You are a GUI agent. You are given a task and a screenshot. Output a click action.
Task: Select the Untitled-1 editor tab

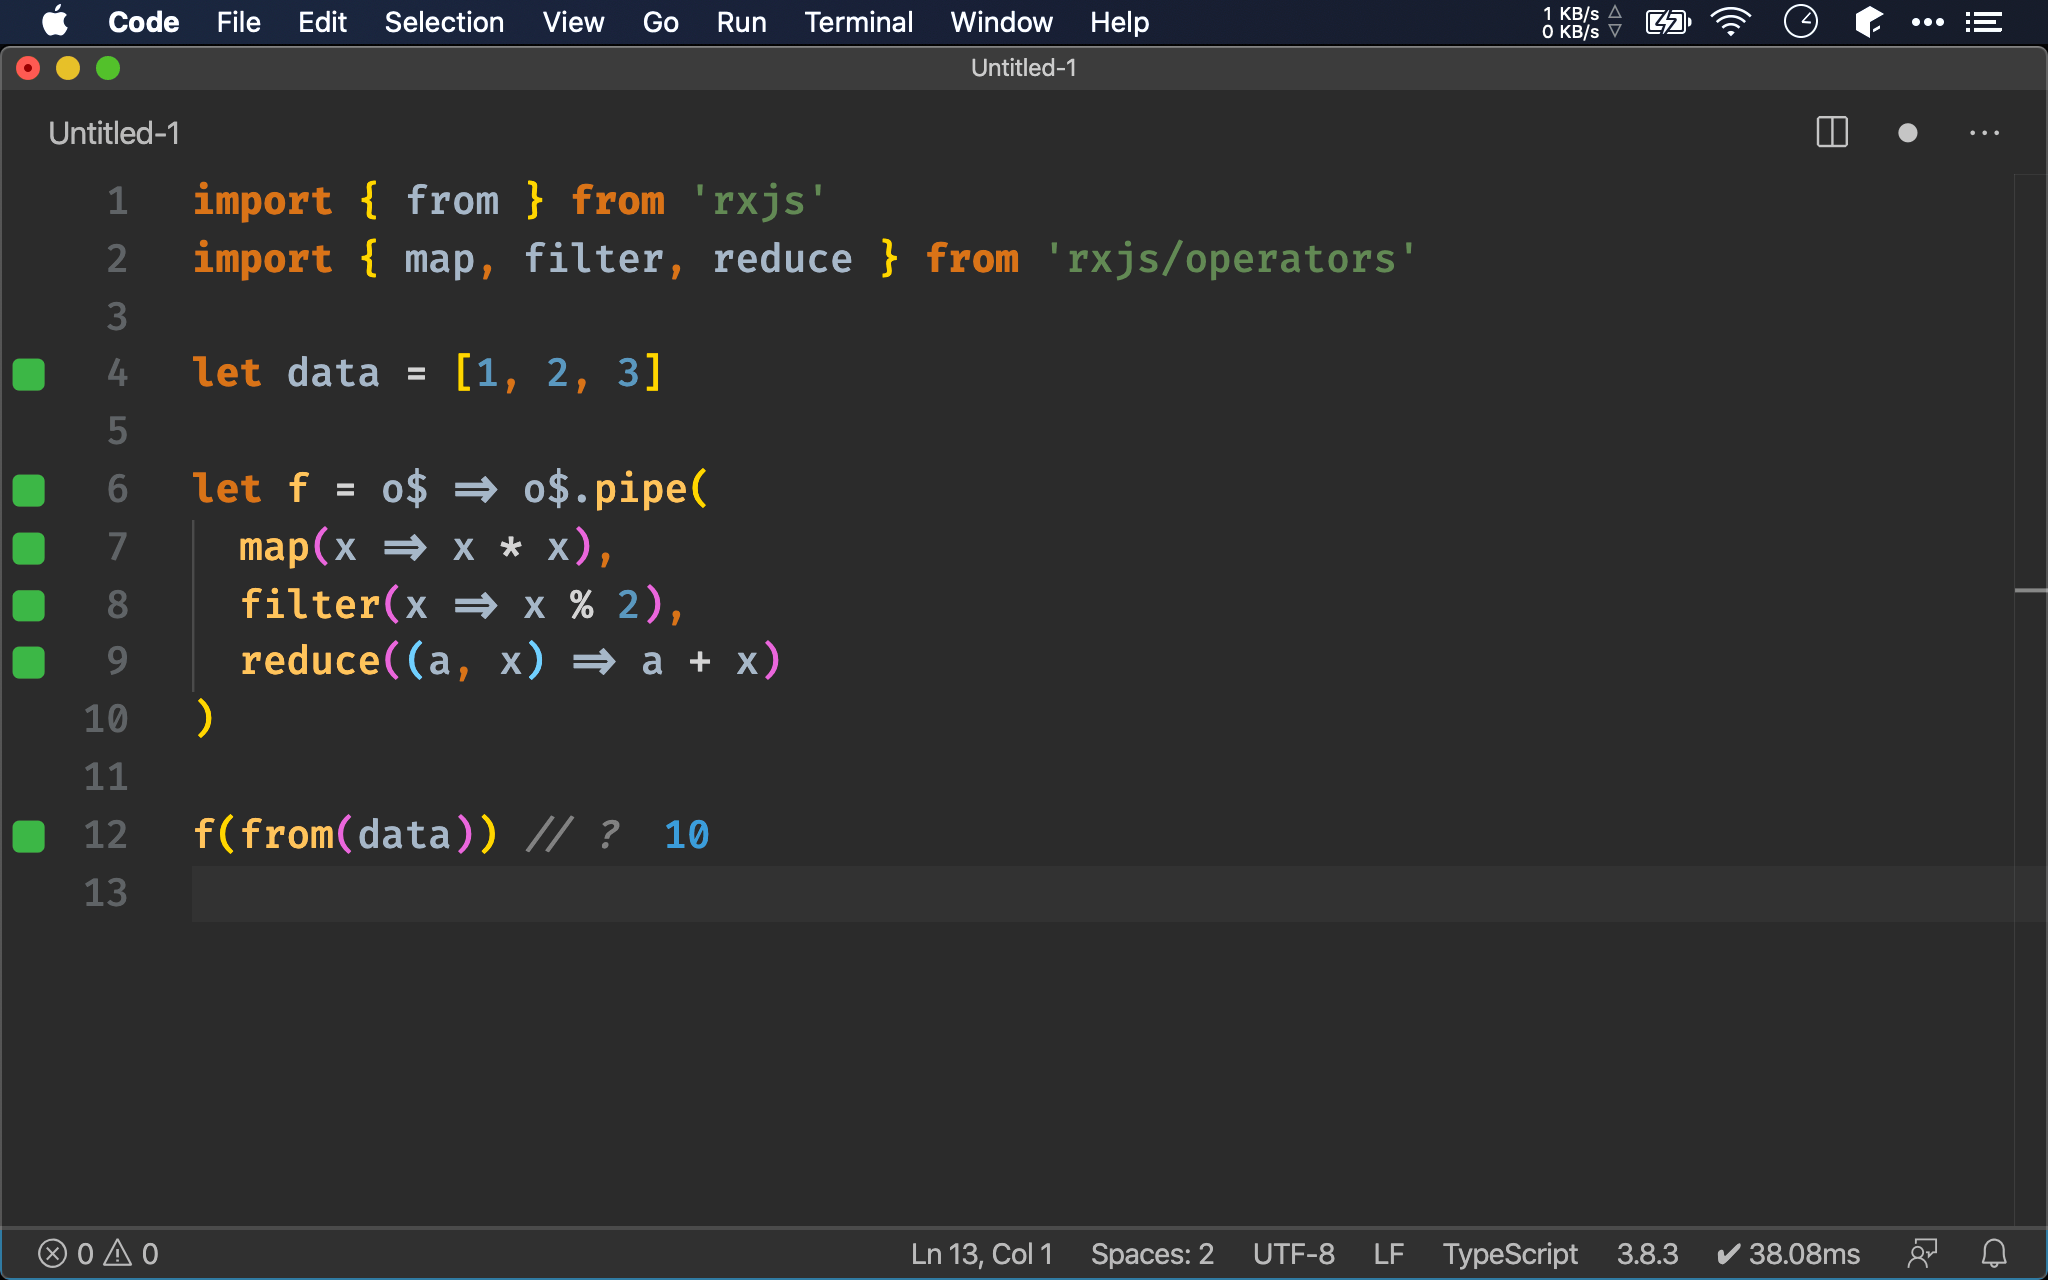pos(114,133)
